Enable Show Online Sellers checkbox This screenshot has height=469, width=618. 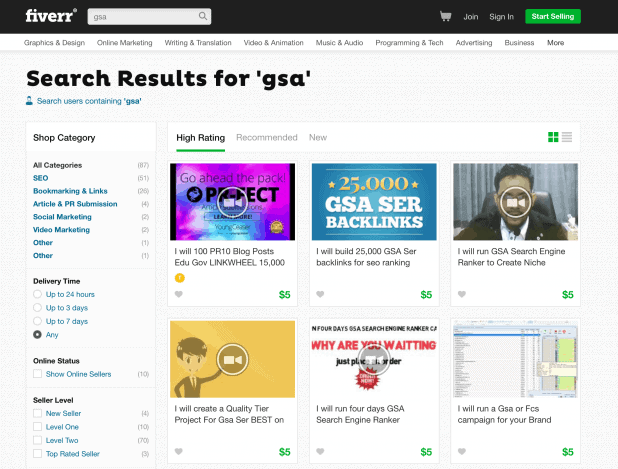[x=37, y=374]
